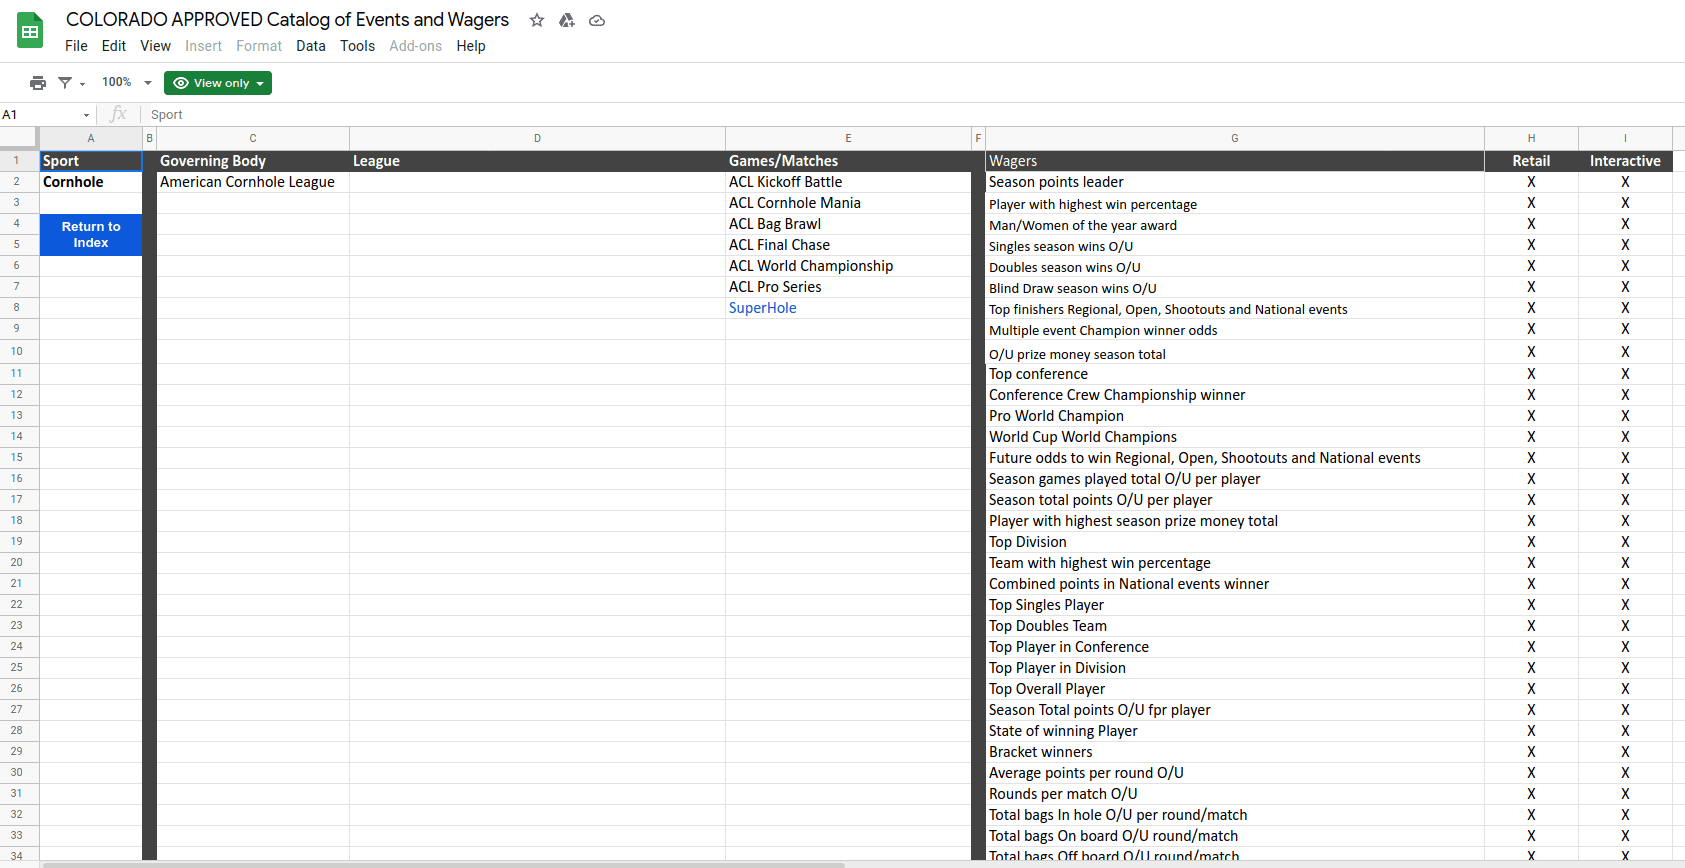
Task: Click the Add to Drive icon
Action: [567, 20]
